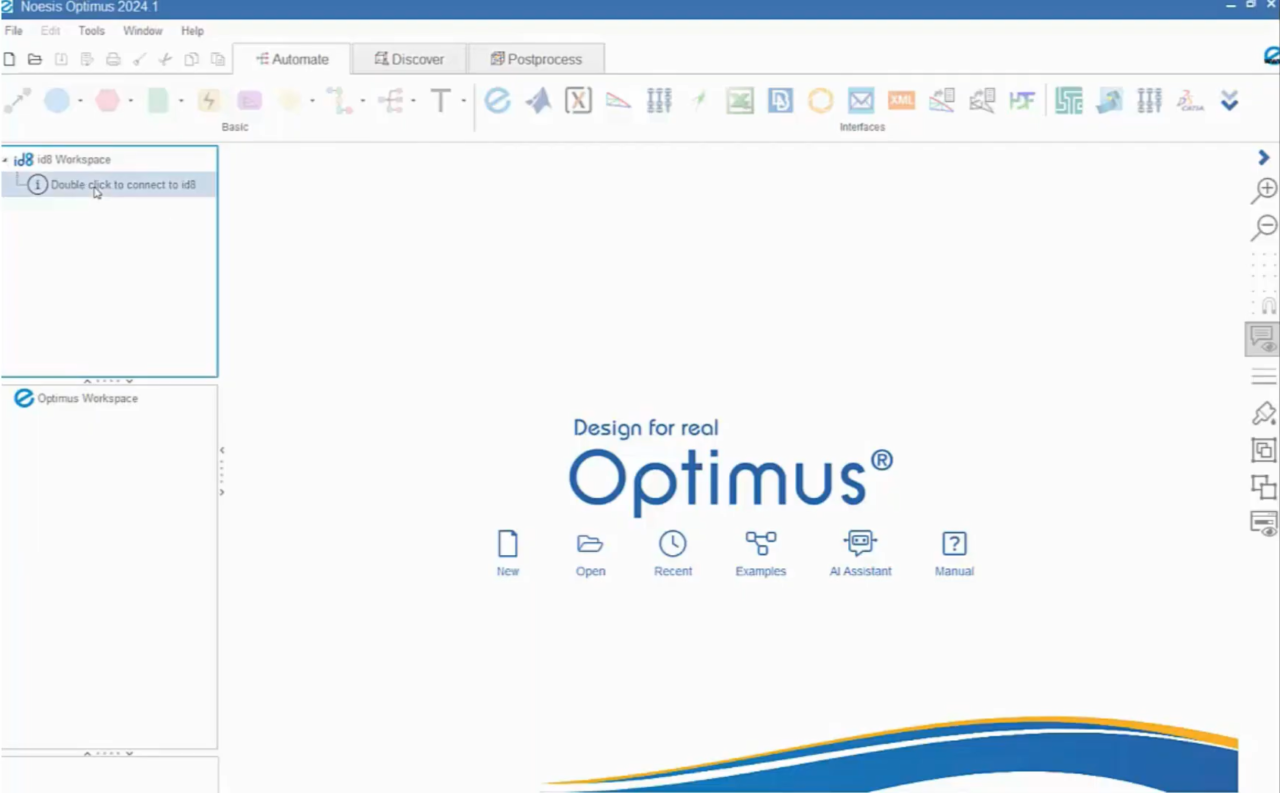Toggle the grid dots display
The height and width of the screenshot is (793, 1280).
(x=1264, y=266)
